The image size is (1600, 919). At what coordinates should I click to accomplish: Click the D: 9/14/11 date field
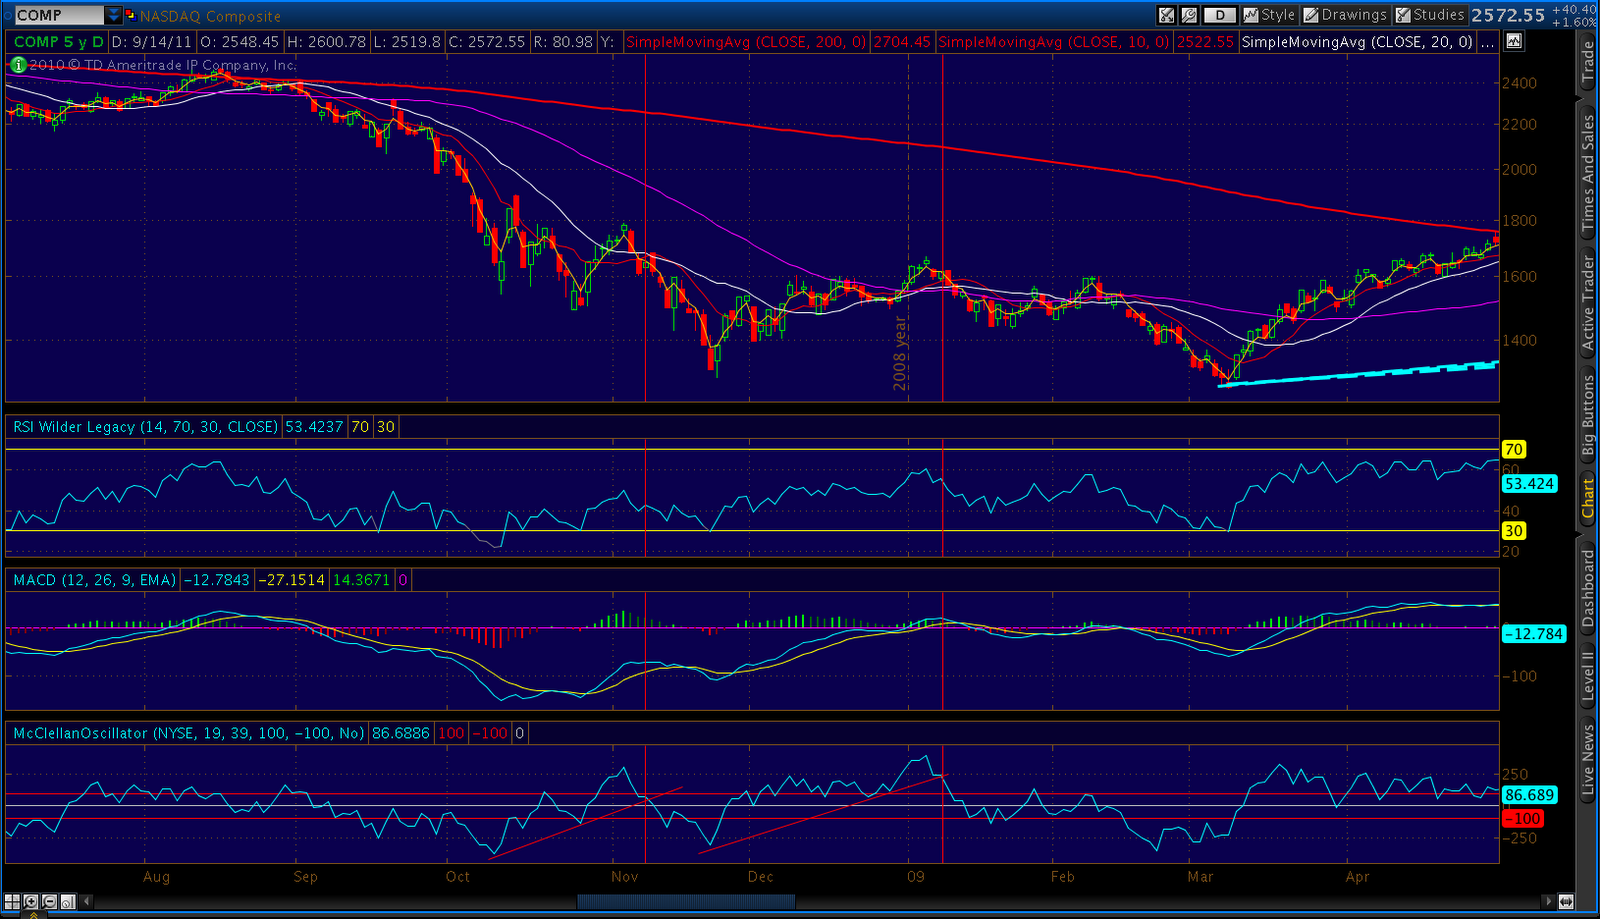click(x=151, y=42)
